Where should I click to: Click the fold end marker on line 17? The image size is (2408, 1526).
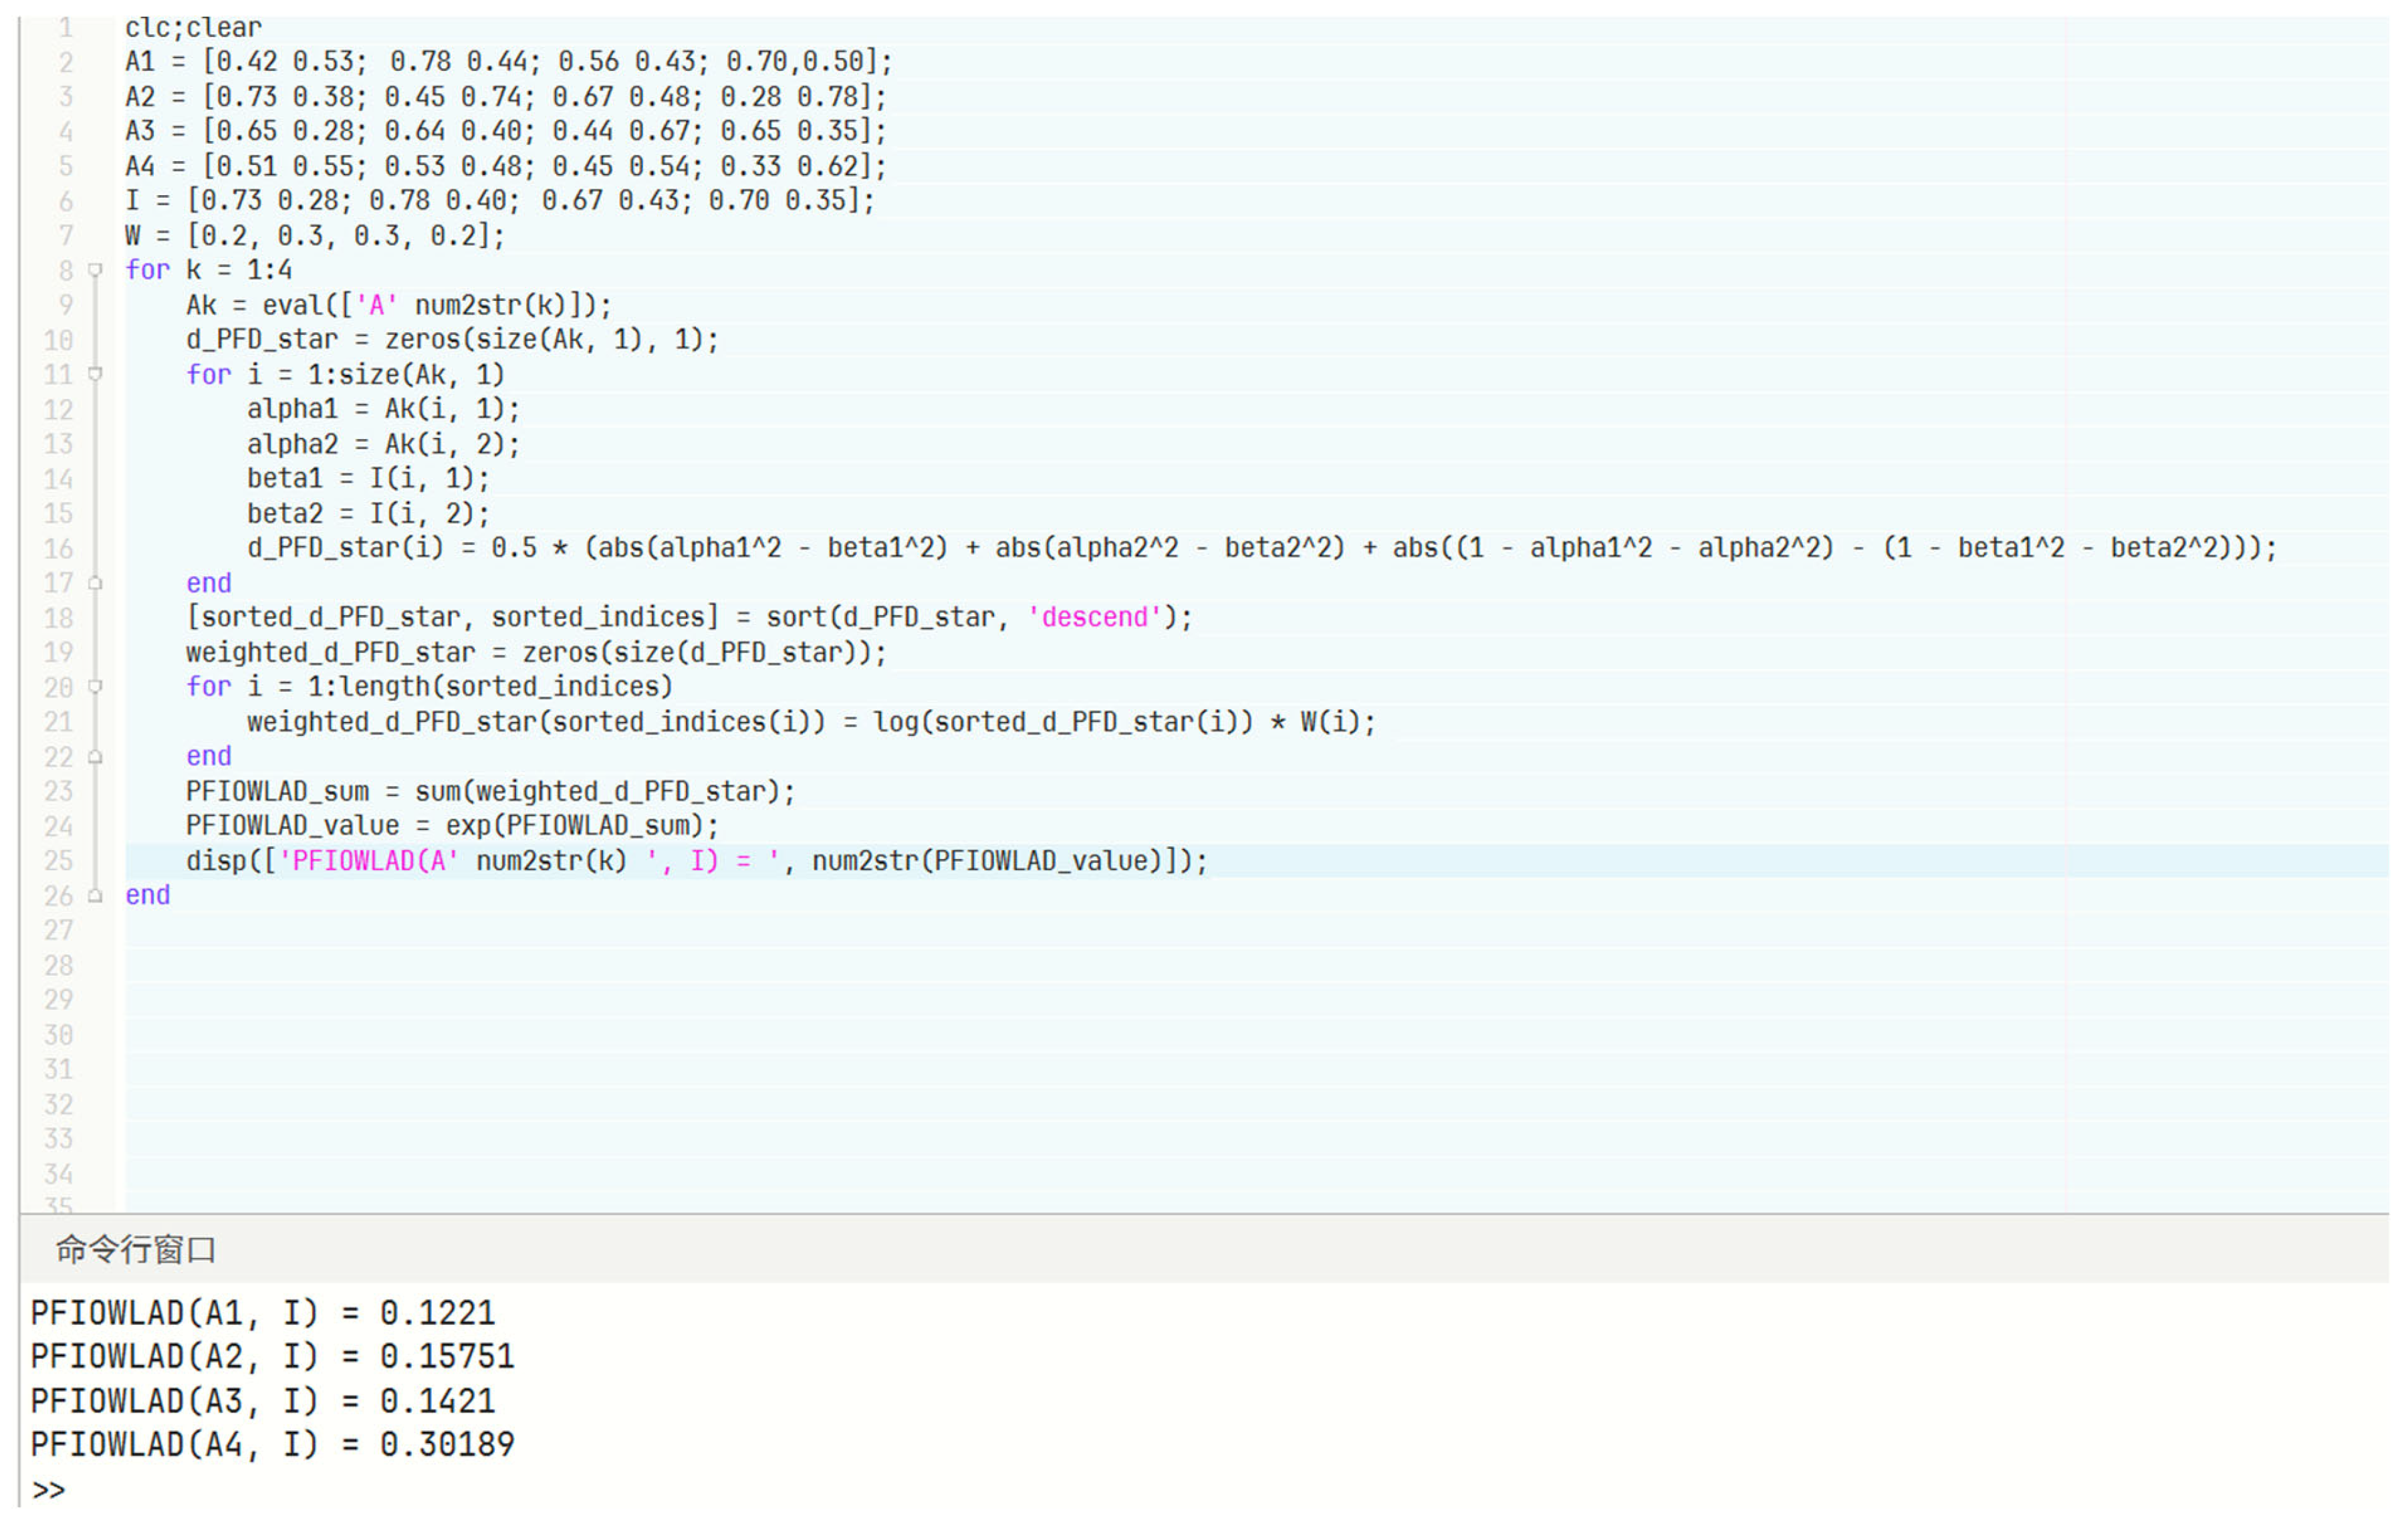coord(96,583)
